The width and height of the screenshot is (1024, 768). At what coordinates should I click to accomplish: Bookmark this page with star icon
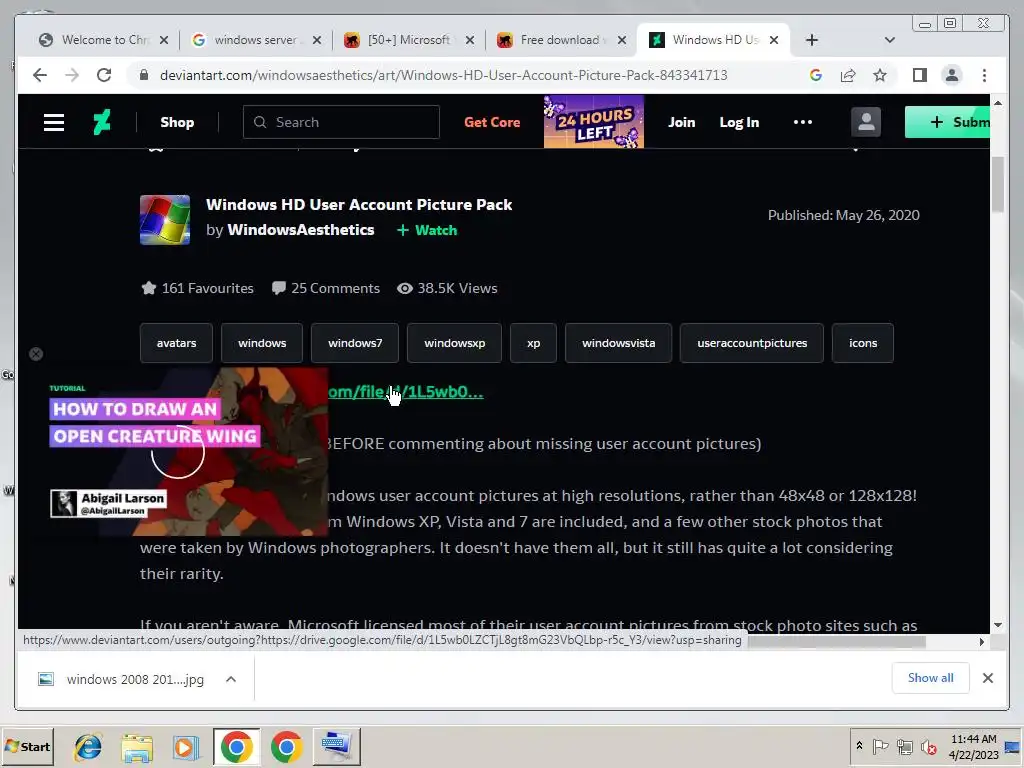coord(880,75)
